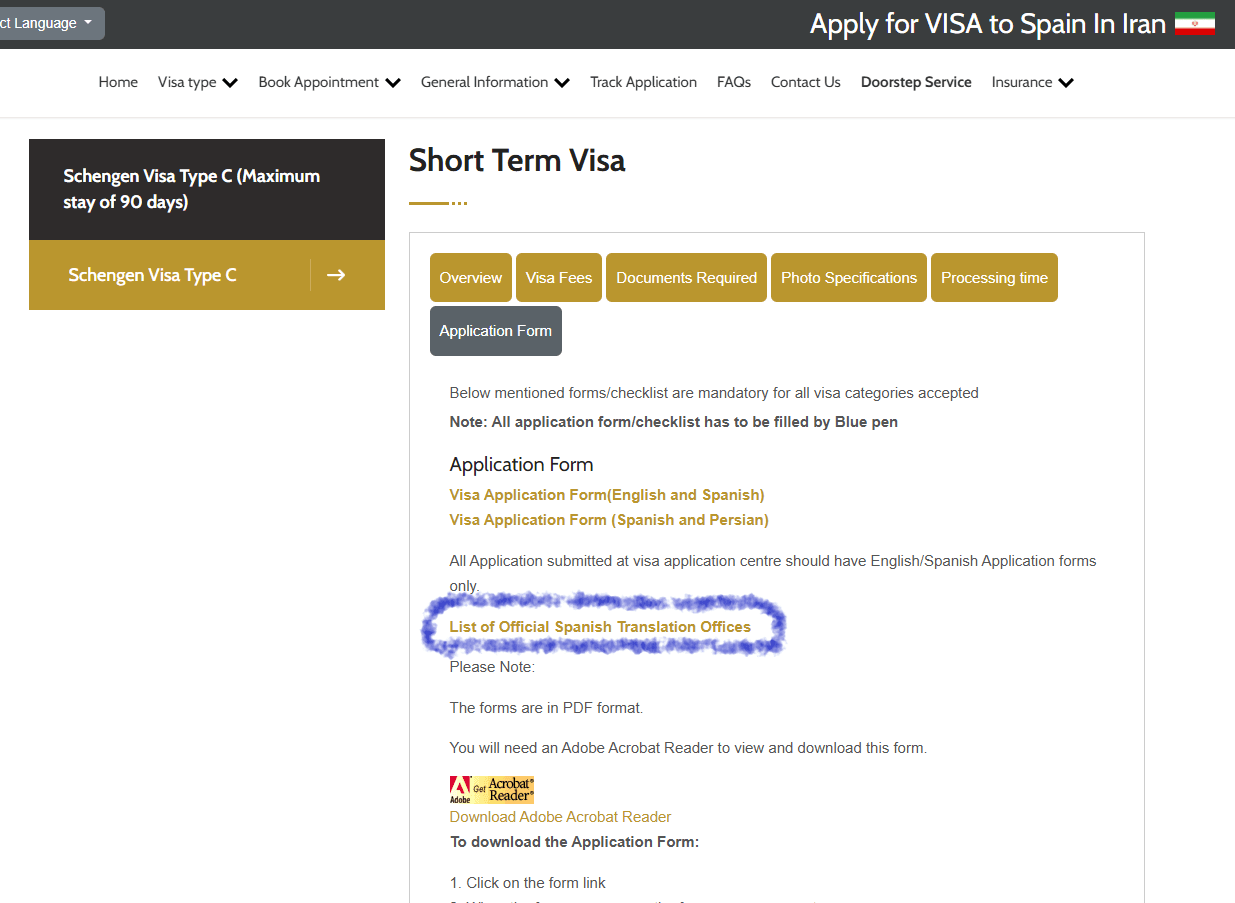This screenshot has height=903, width=1235.
Task: Open List of Official Spanish Translation Offices
Action: click(600, 627)
